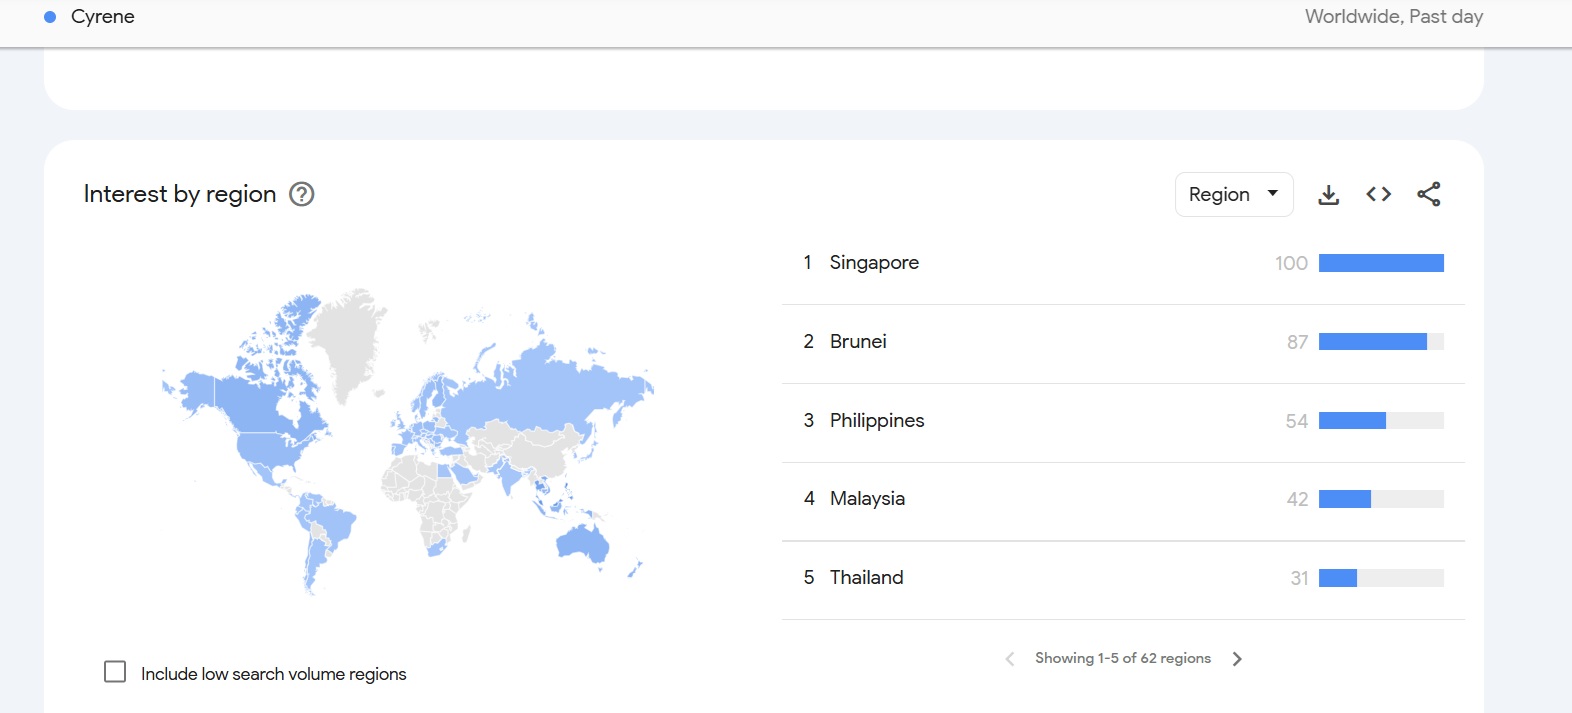Open Philippines region entry

coord(877,421)
